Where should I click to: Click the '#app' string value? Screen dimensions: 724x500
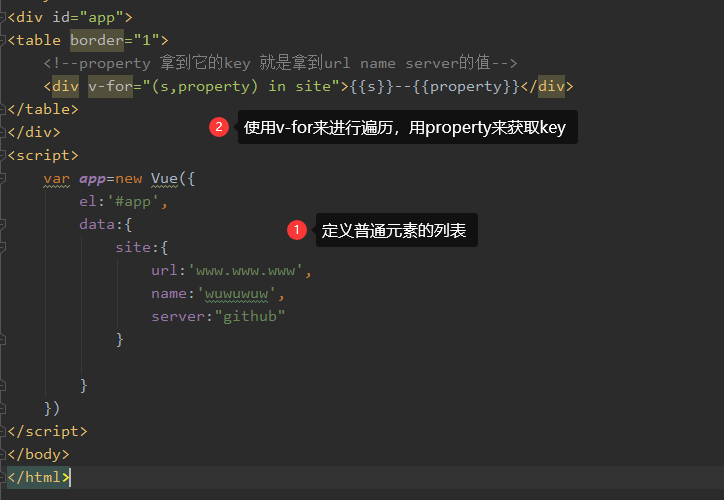click(133, 202)
